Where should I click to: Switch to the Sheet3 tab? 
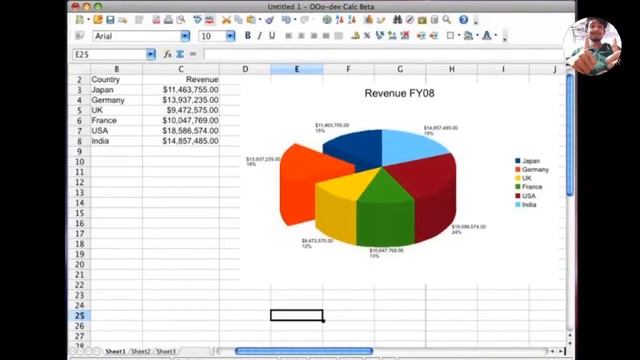[x=166, y=351]
